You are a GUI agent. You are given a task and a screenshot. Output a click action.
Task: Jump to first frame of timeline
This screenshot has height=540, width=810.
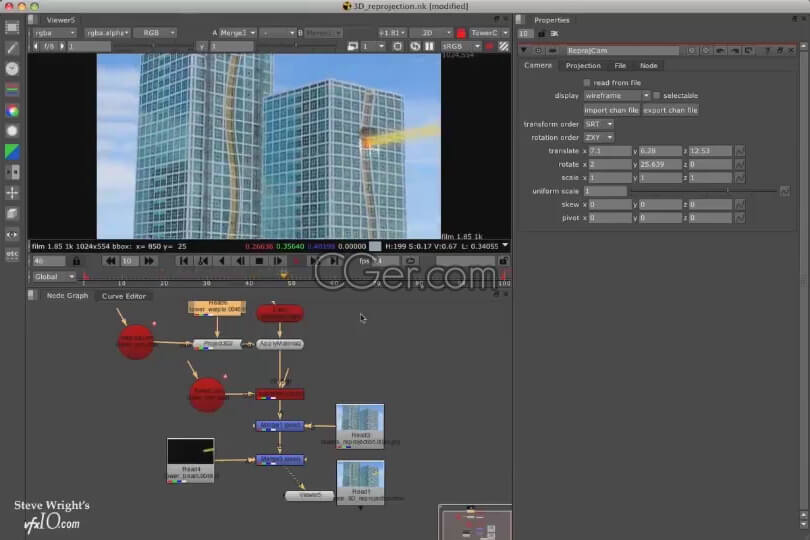[183, 261]
